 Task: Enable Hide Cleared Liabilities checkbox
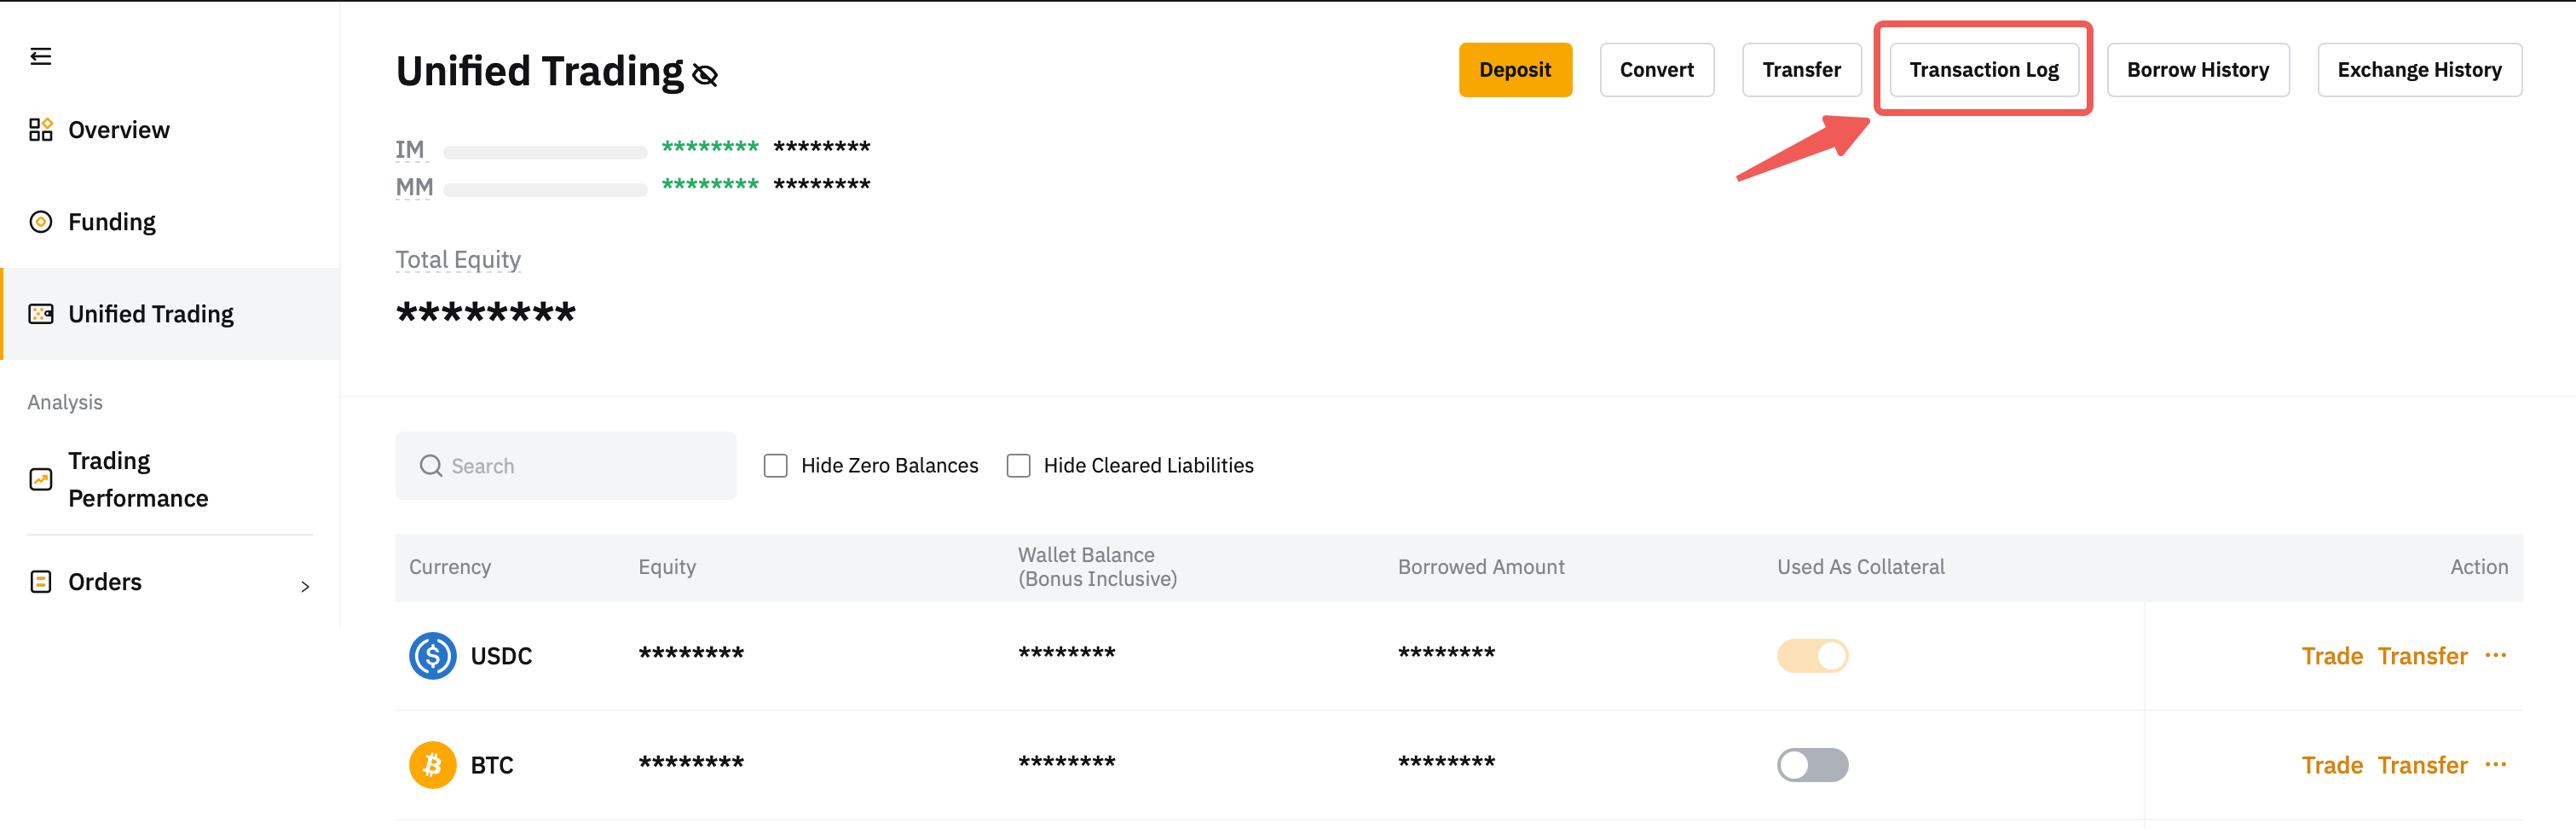[x=1018, y=466]
